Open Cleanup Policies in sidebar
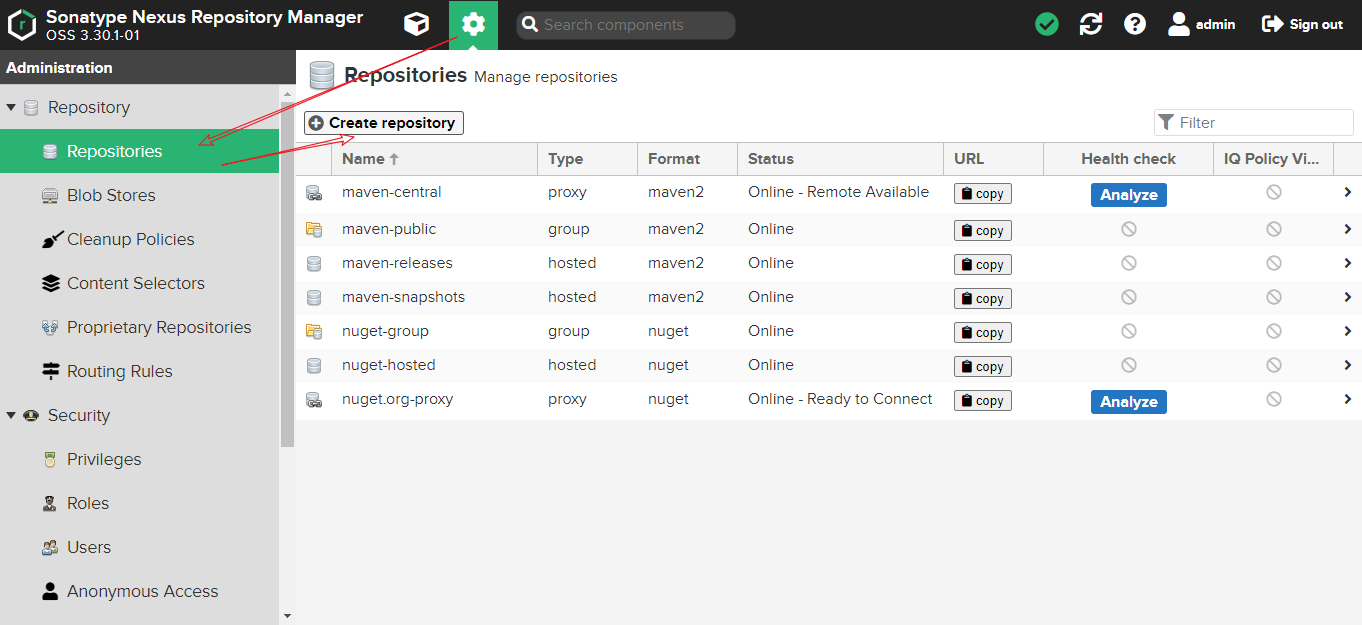This screenshot has width=1362, height=625. pos(130,239)
